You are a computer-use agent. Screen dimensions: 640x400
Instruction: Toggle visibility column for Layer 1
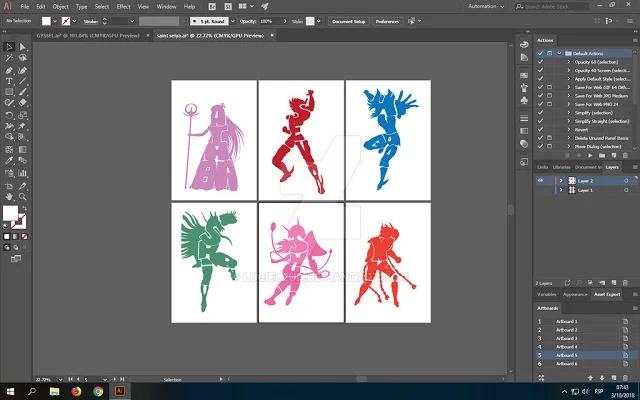point(540,190)
